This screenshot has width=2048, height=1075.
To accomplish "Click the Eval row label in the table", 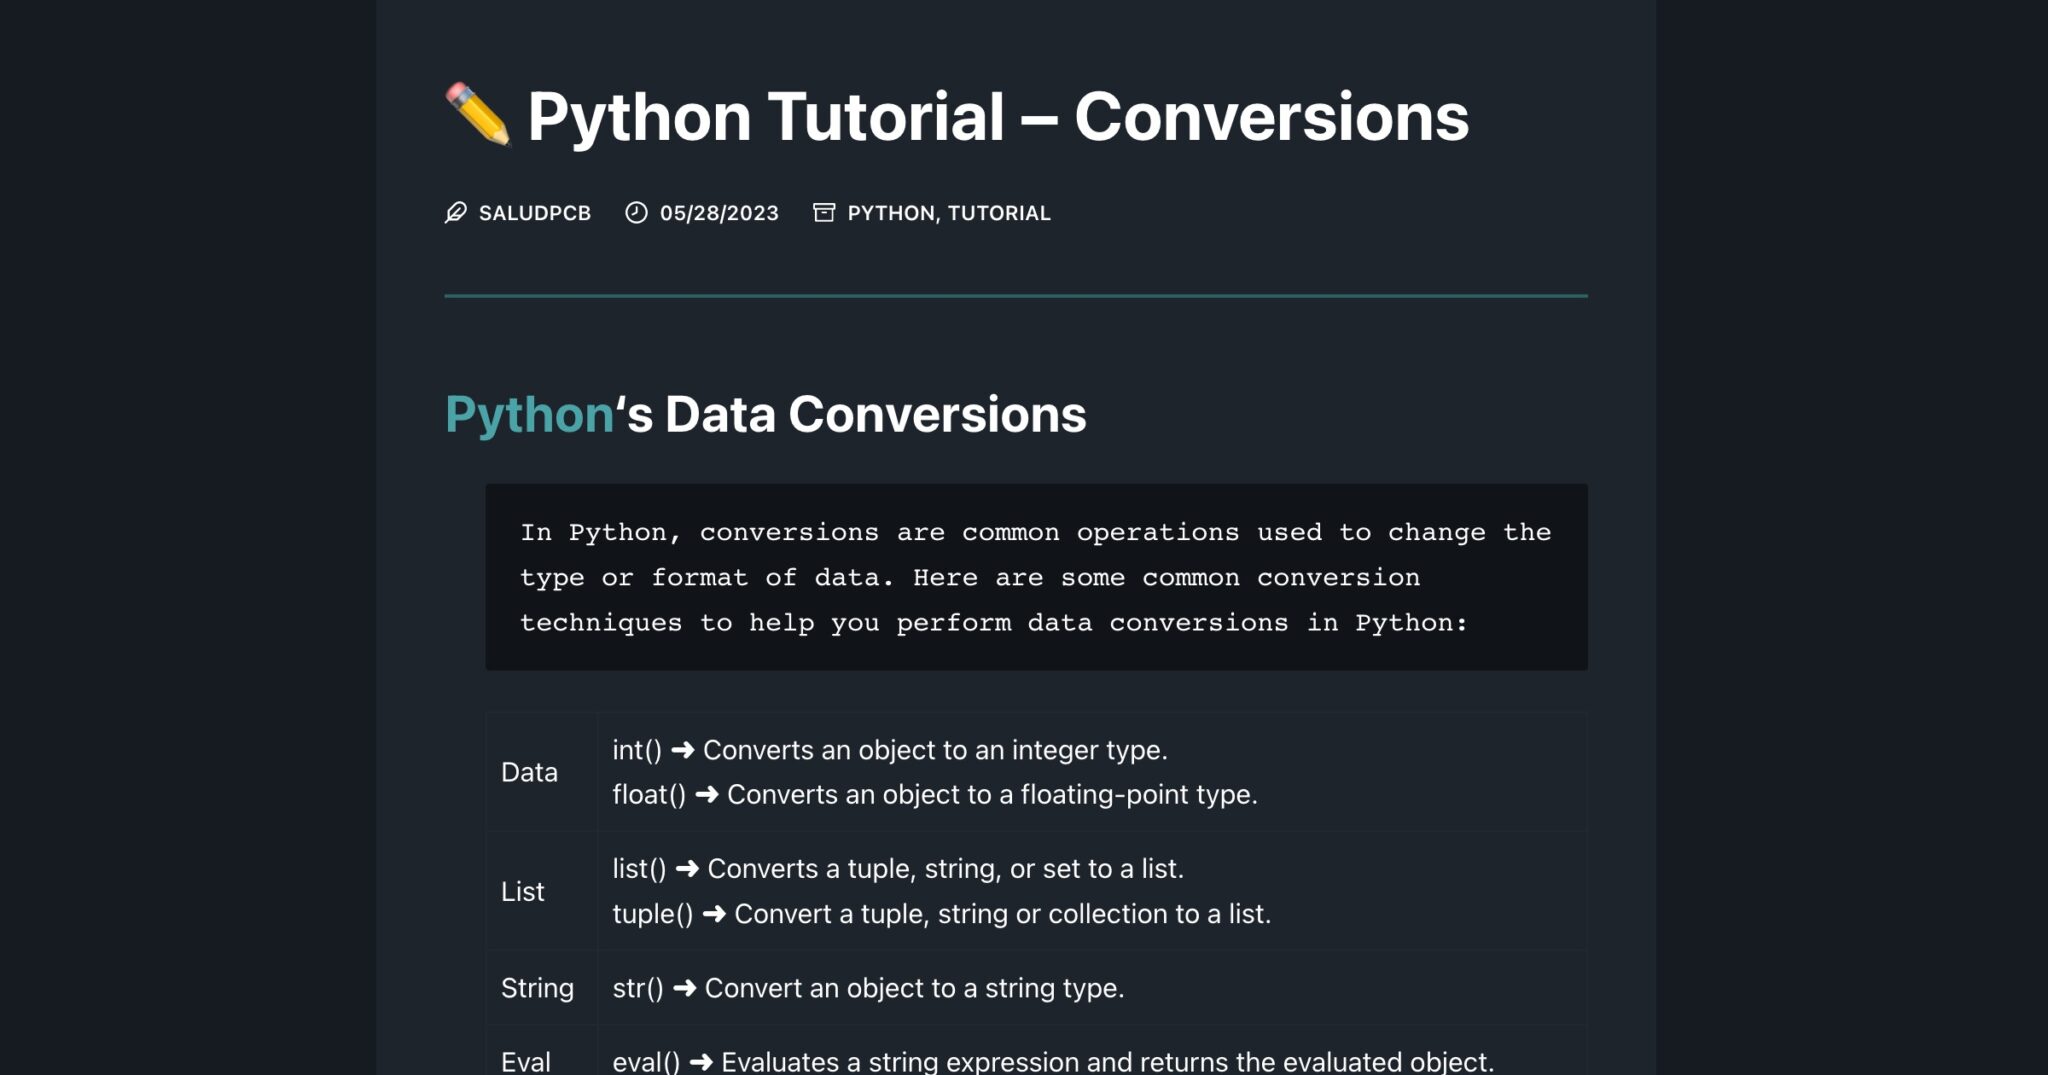I will 525,1061.
